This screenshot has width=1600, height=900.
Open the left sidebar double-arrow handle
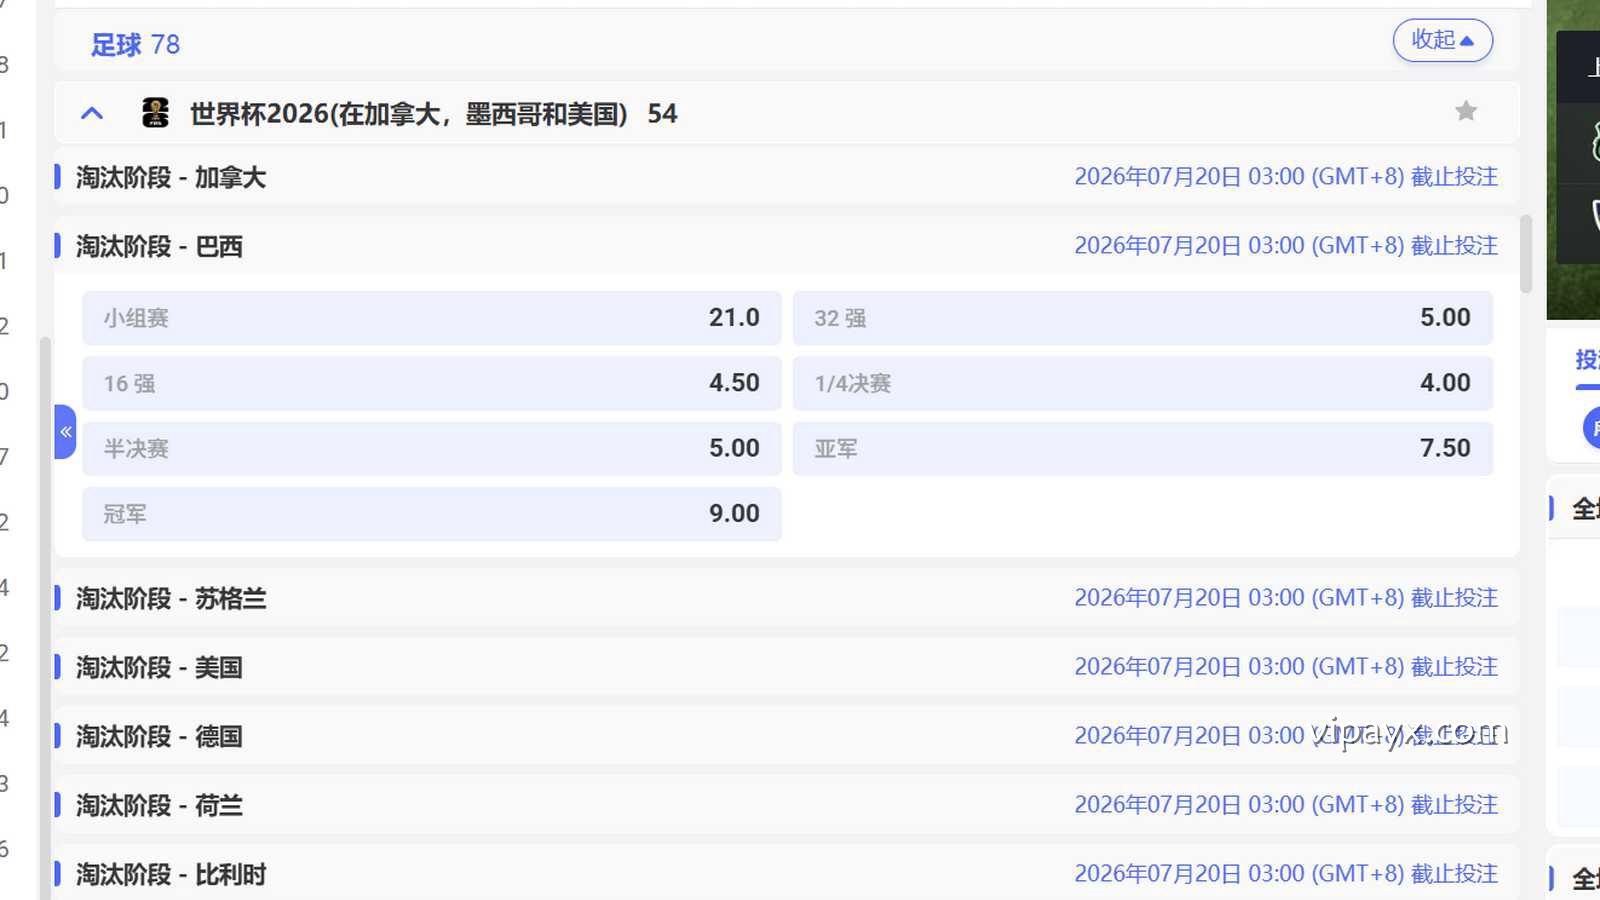point(65,432)
